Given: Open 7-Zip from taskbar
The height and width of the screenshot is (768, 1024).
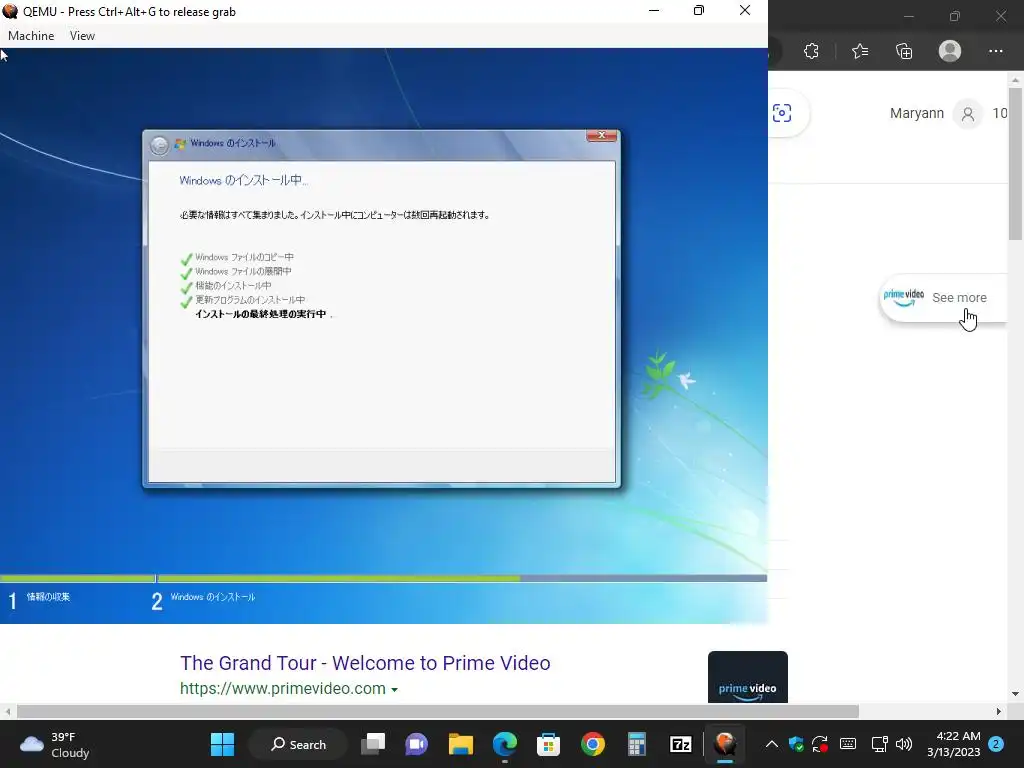Looking at the screenshot, I should pos(680,744).
